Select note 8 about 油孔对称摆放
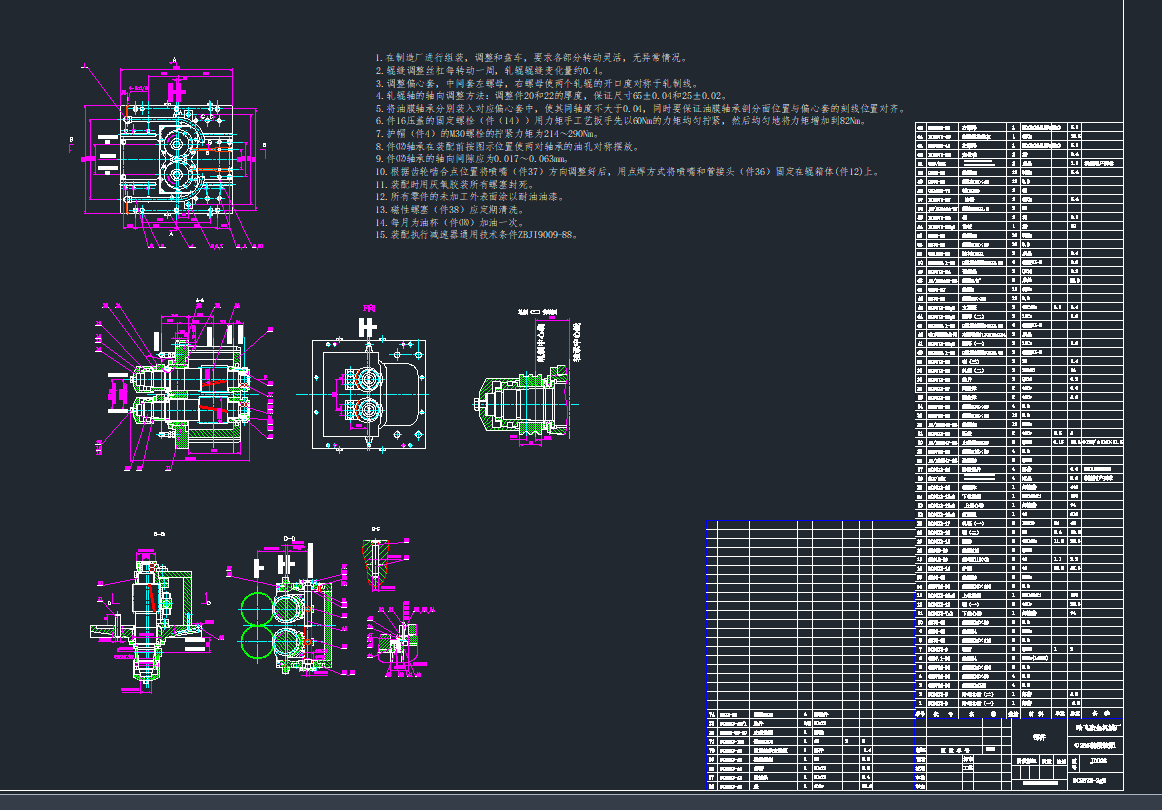1162x810 pixels. coord(508,146)
